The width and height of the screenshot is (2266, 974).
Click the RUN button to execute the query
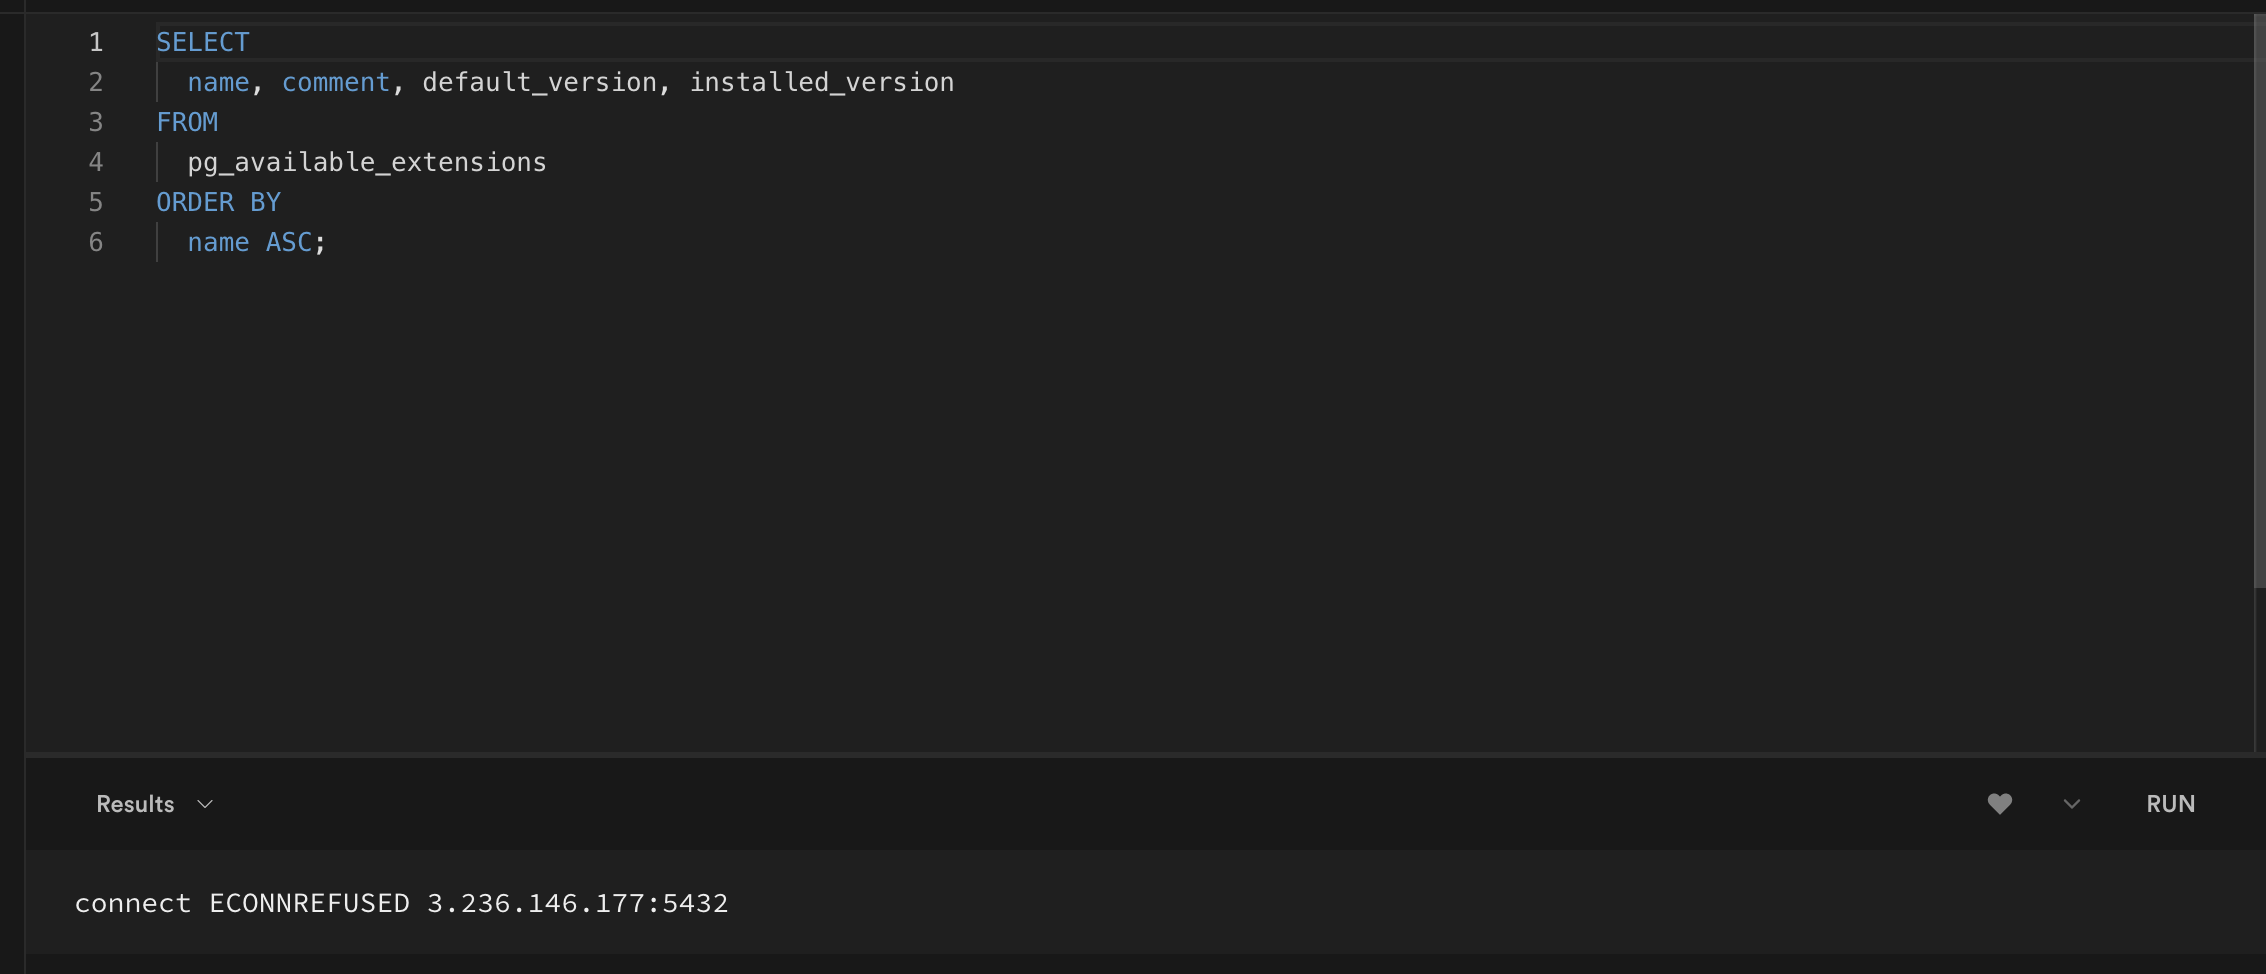(x=2169, y=803)
